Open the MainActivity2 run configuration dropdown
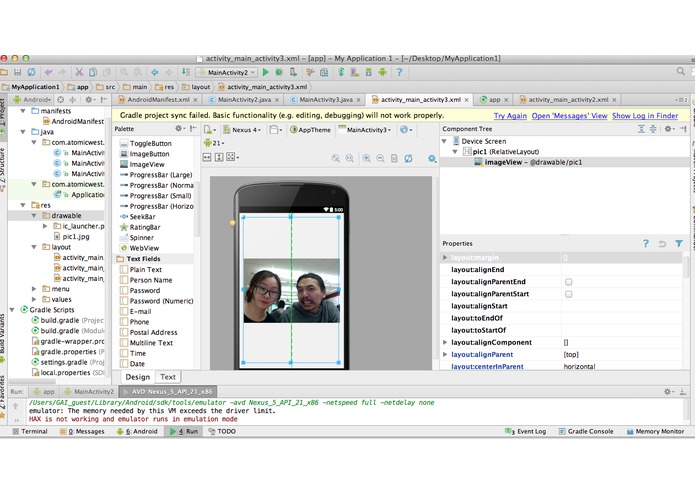Screen dimensions: 695x494 (x=226, y=72)
